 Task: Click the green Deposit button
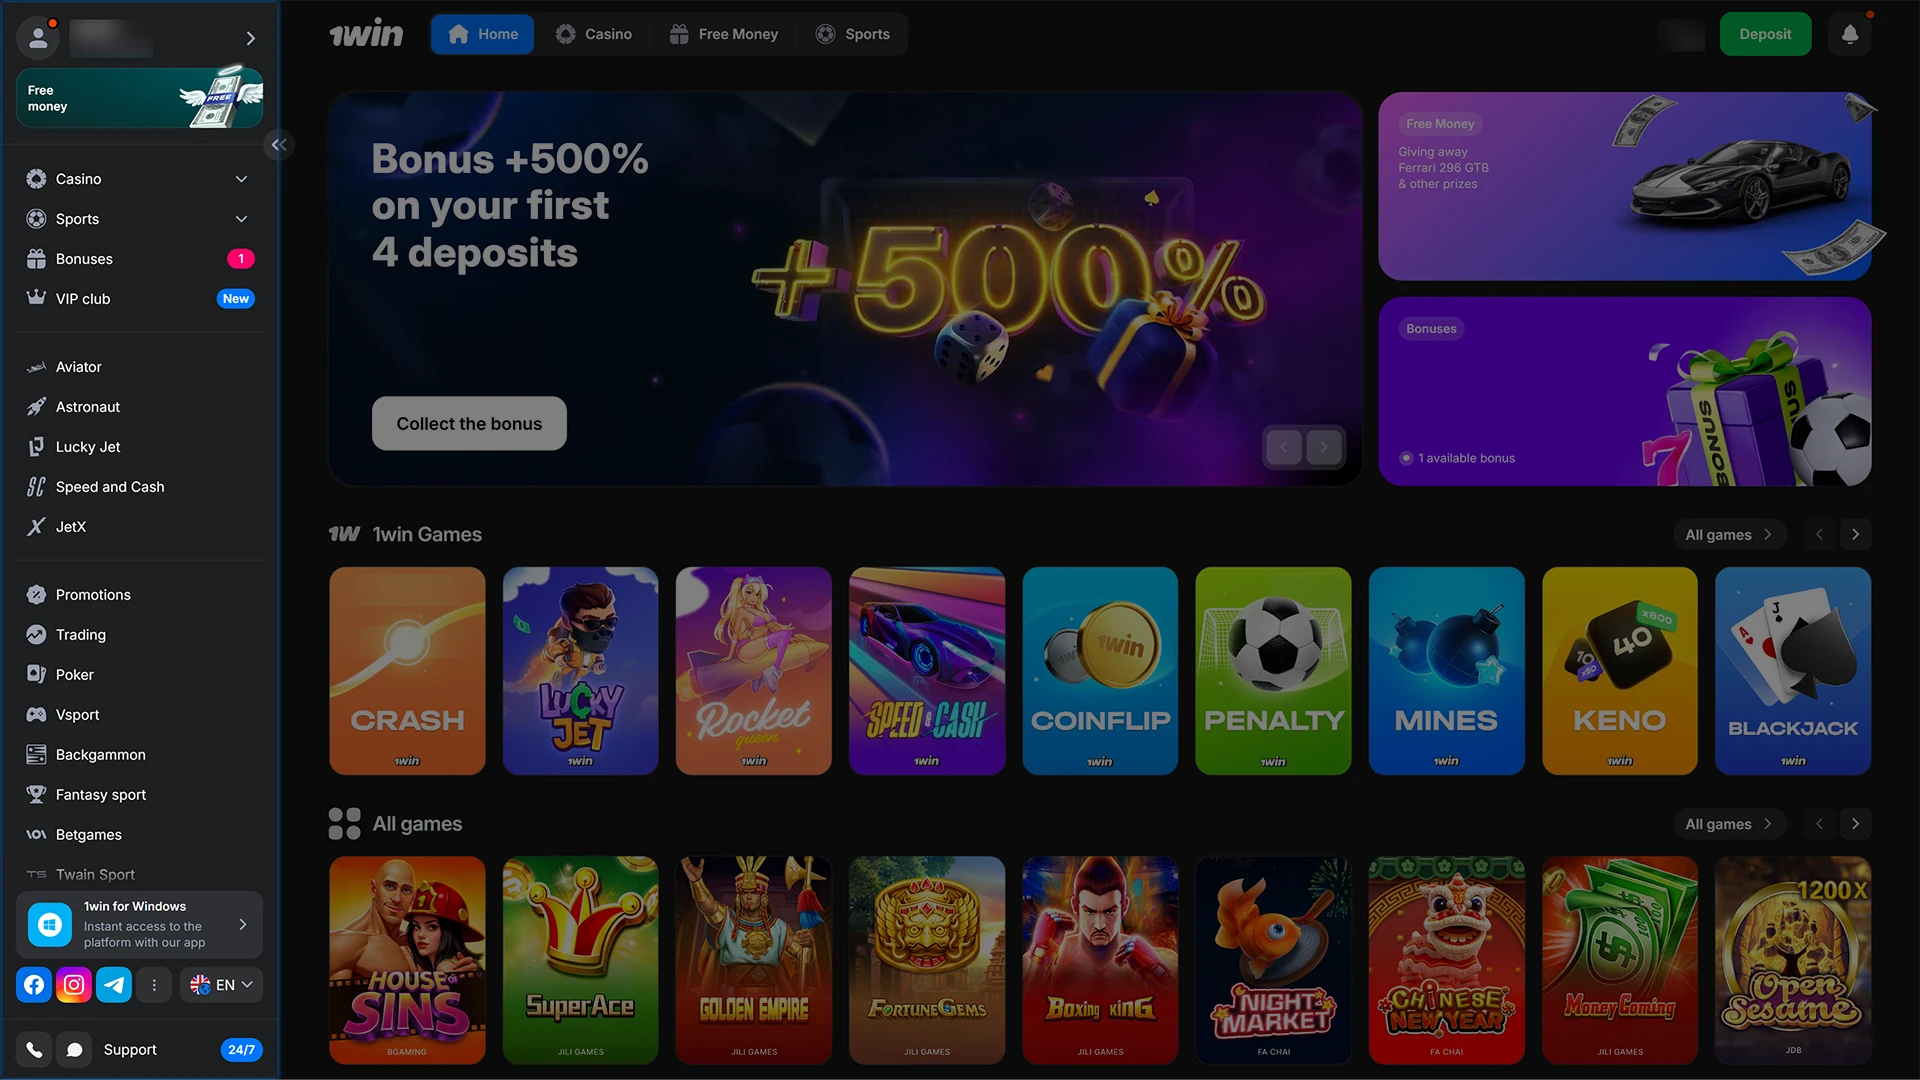[x=1765, y=34]
